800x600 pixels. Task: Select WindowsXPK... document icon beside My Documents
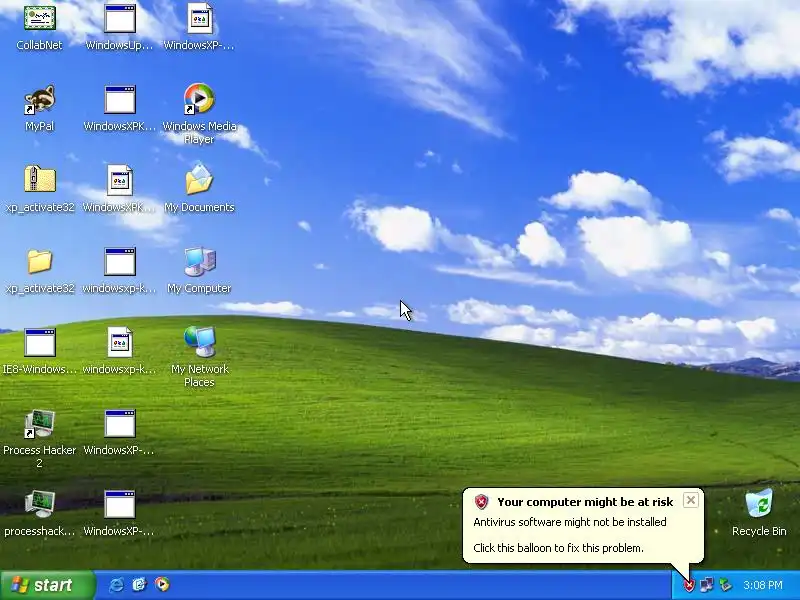pyautogui.click(x=119, y=180)
